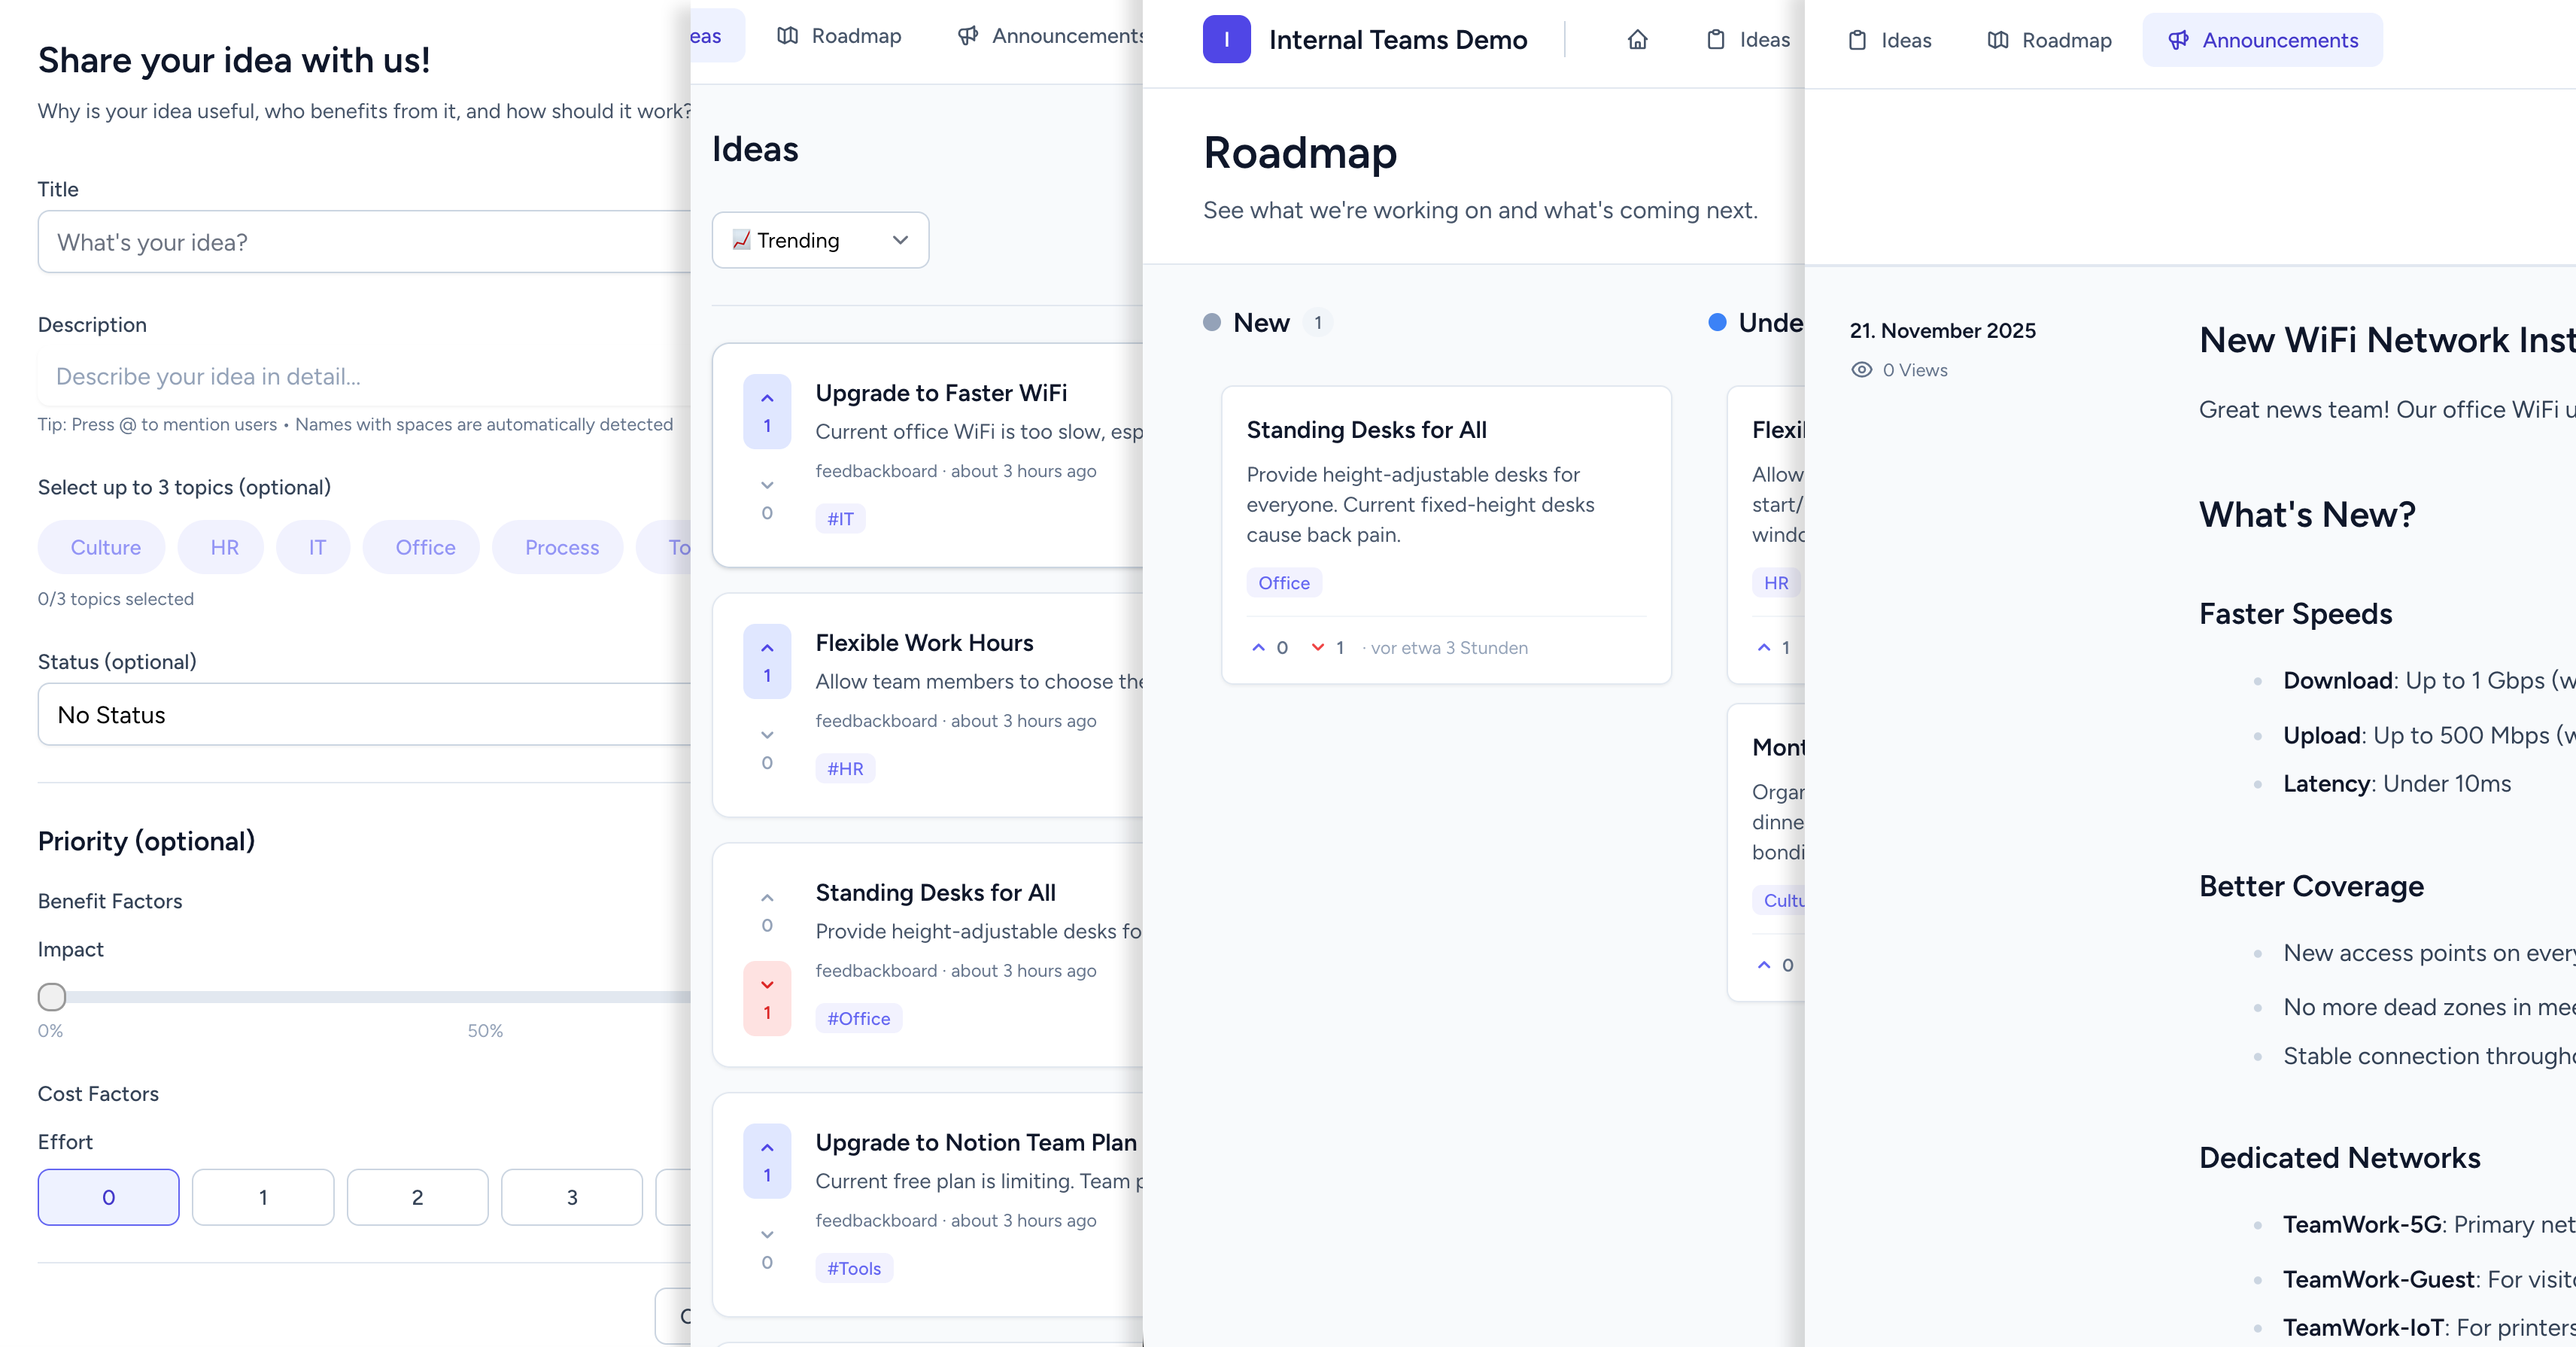This screenshot has width=2576, height=1347.
Task: Upvote the Upgrade to Notion Team Plan idea
Action: (x=767, y=1147)
